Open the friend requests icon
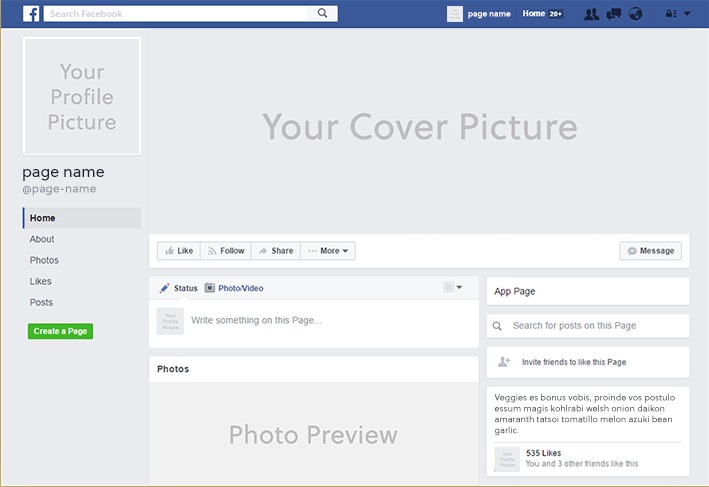 click(x=591, y=14)
